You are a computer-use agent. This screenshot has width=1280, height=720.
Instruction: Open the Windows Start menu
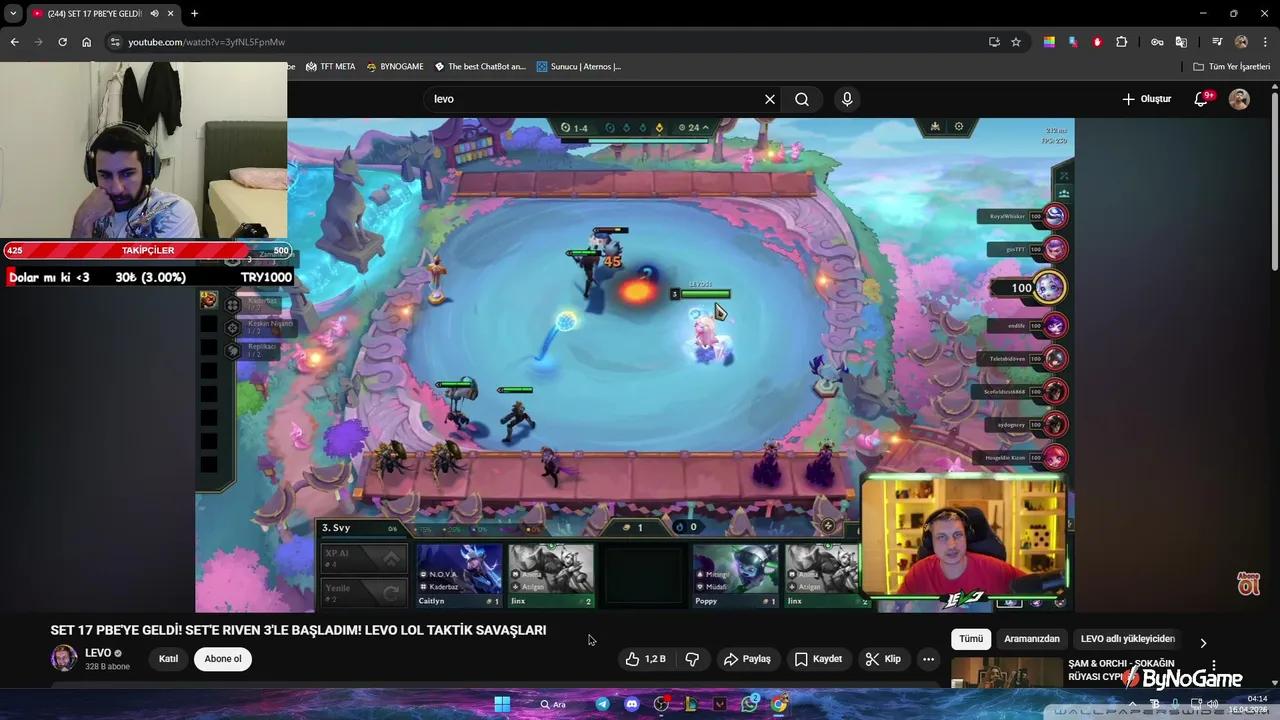point(502,704)
